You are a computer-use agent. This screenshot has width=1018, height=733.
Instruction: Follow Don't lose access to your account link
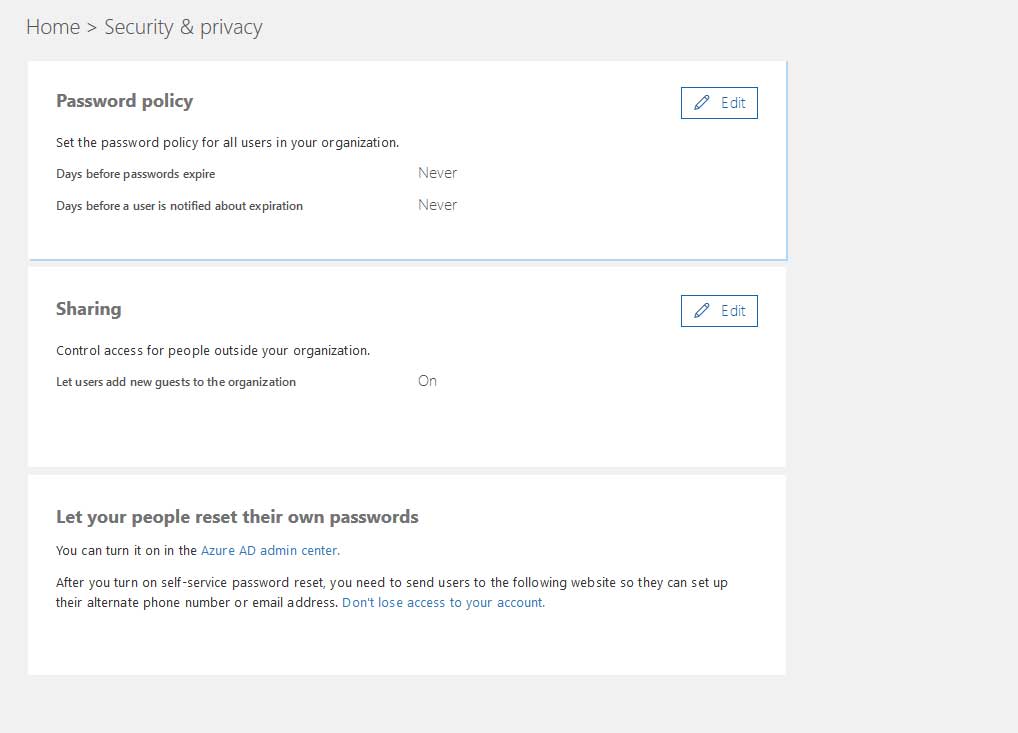click(x=443, y=603)
